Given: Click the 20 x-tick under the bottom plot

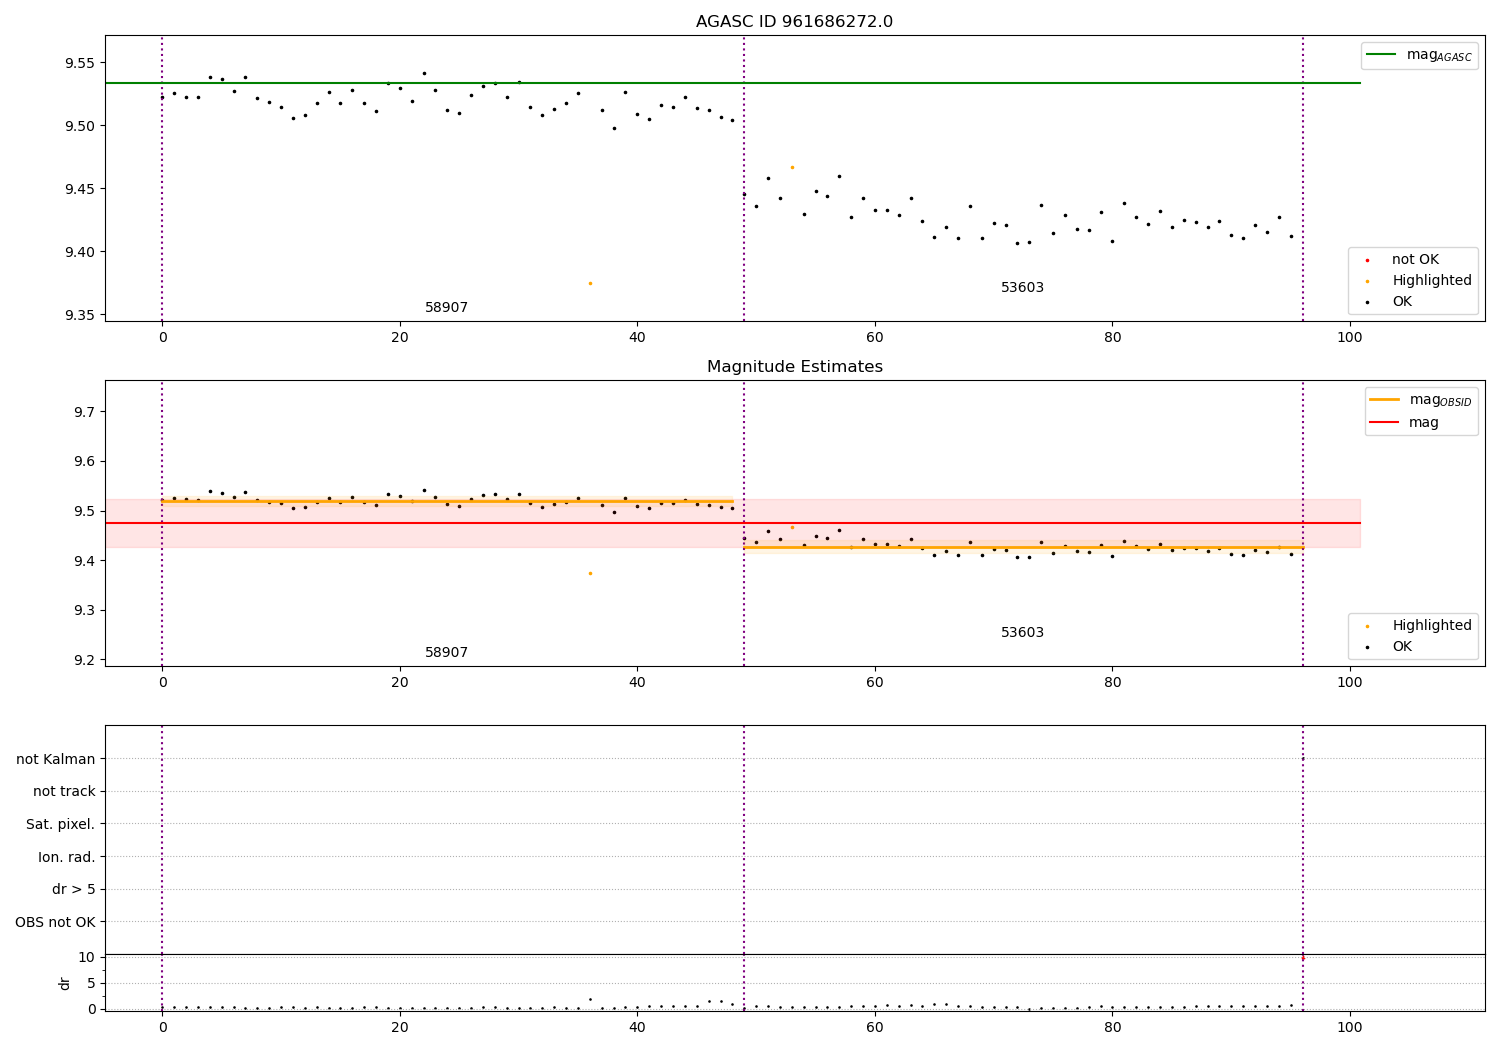Looking at the screenshot, I should (400, 1027).
